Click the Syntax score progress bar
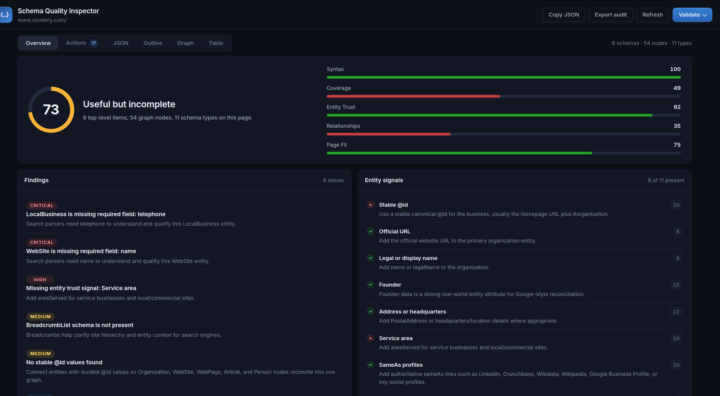The width and height of the screenshot is (720, 396). [x=503, y=78]
